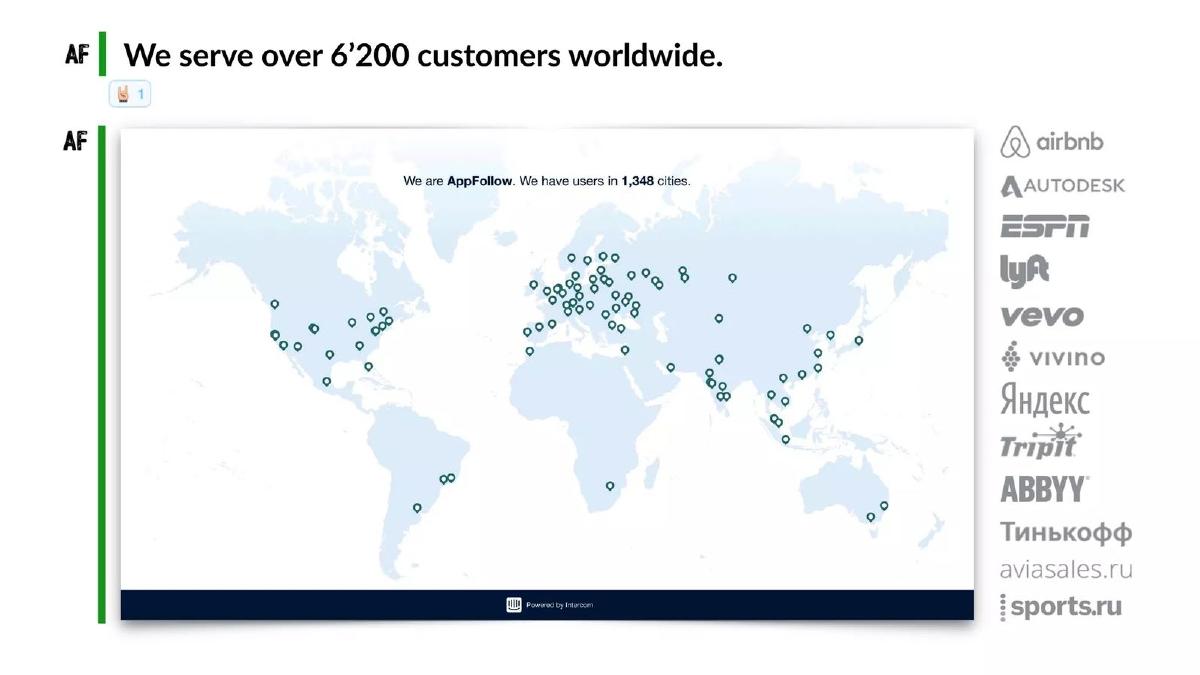The height and width of the screenshot is (675, 1200).
Task: Select the map pin in South Africa
Action: pyautogui.click(x=610, y=486)
